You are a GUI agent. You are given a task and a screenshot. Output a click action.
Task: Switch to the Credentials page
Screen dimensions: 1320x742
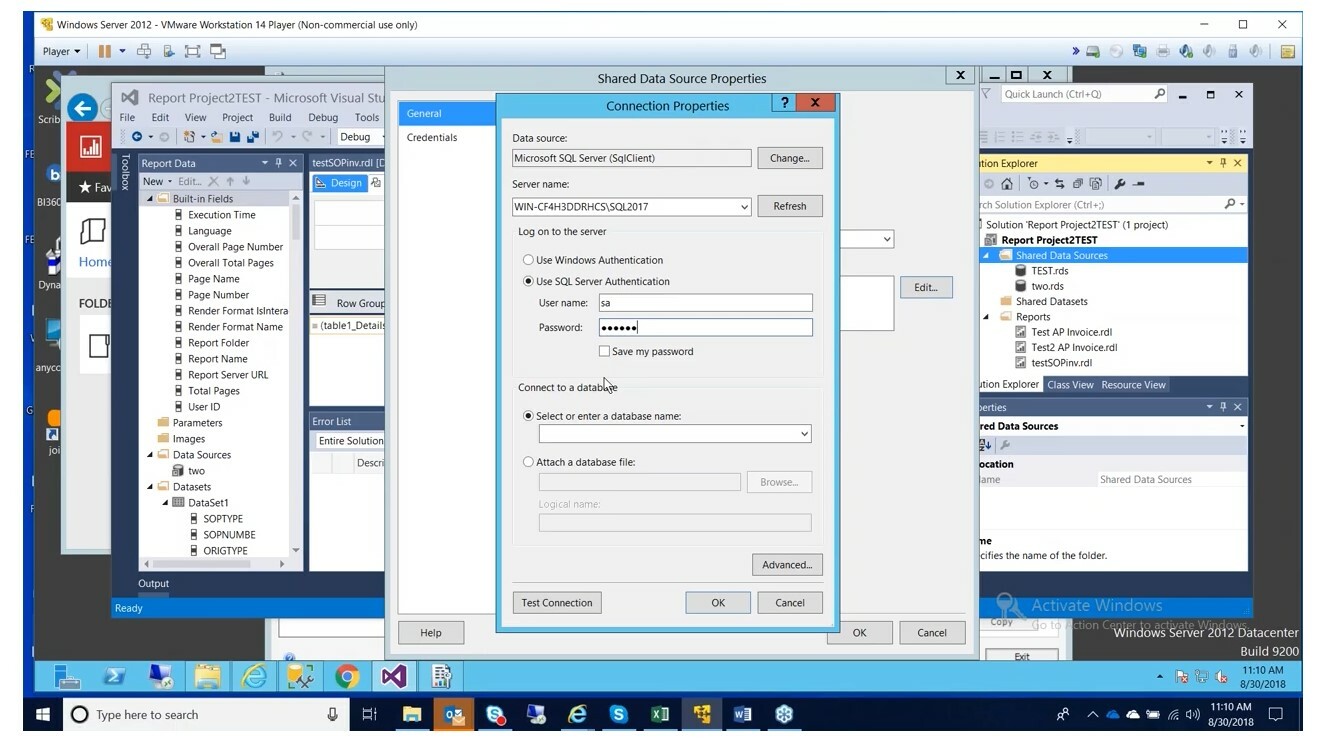coord(432,137)
